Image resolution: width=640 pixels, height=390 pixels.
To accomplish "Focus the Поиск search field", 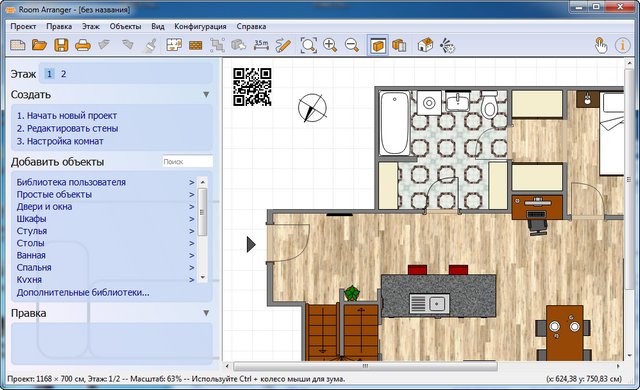I will click(187, 162).
